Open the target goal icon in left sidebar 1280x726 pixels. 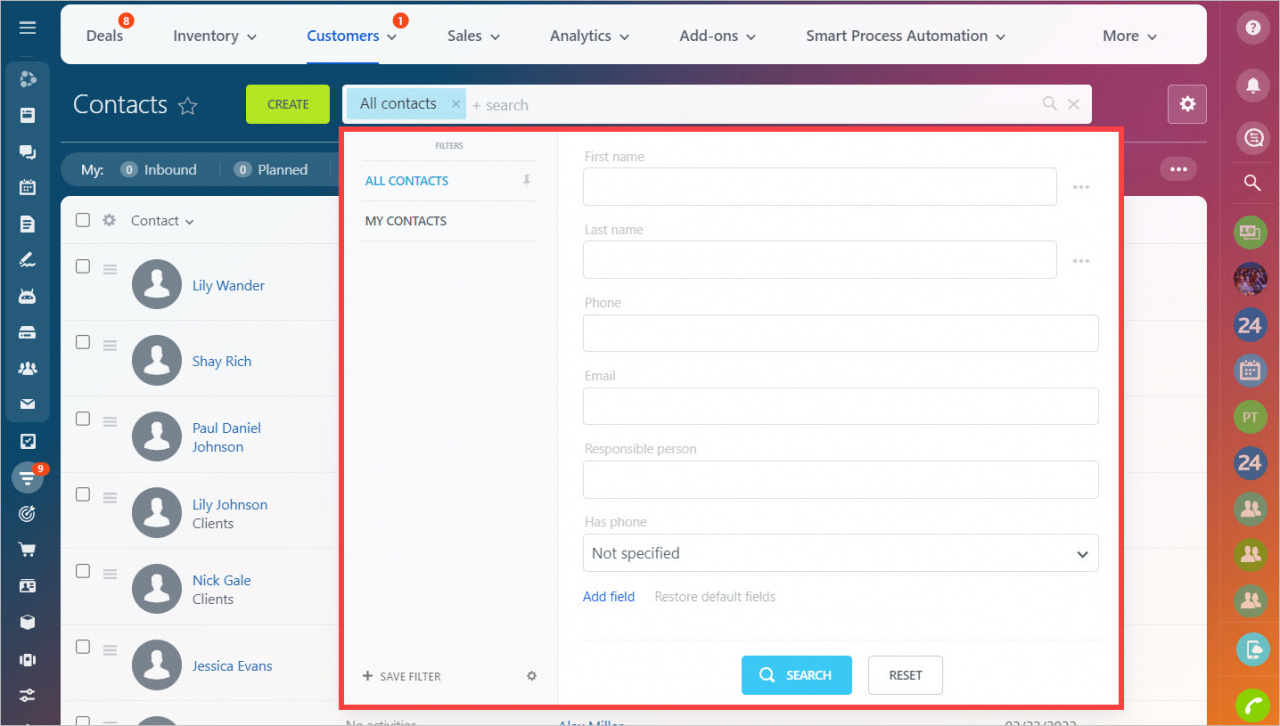click(28, 514)
